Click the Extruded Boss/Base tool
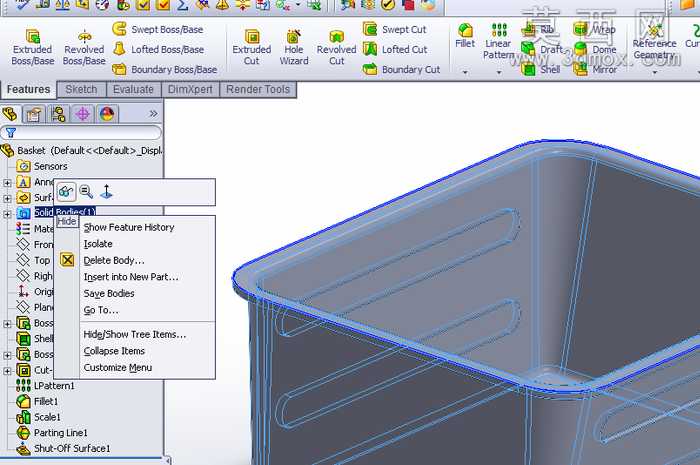 tap(33, 47)
